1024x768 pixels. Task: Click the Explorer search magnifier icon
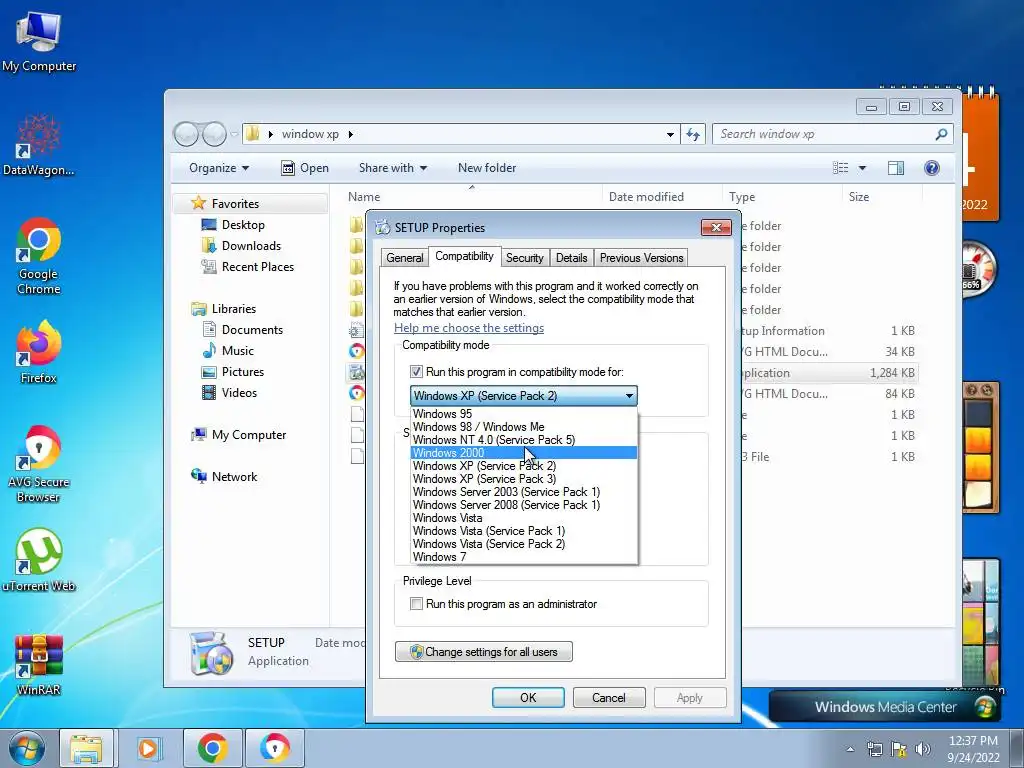941,135
